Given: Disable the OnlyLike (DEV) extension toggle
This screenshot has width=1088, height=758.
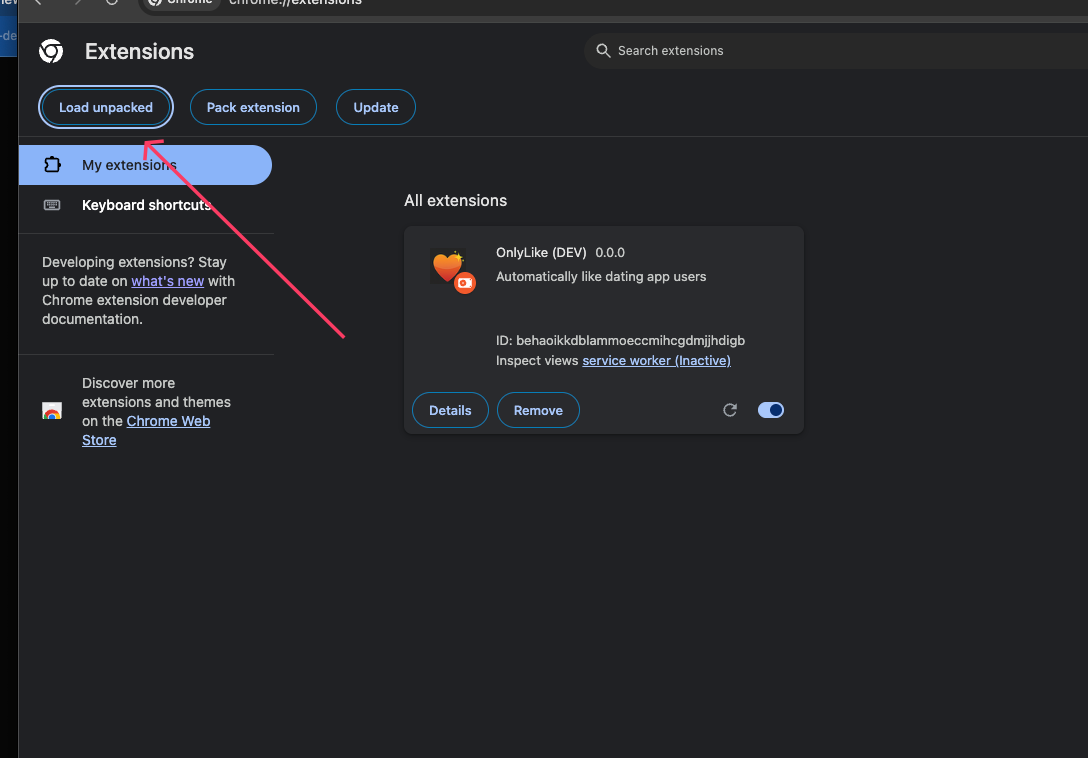Looking at the screenshot, I should point(771,410).
